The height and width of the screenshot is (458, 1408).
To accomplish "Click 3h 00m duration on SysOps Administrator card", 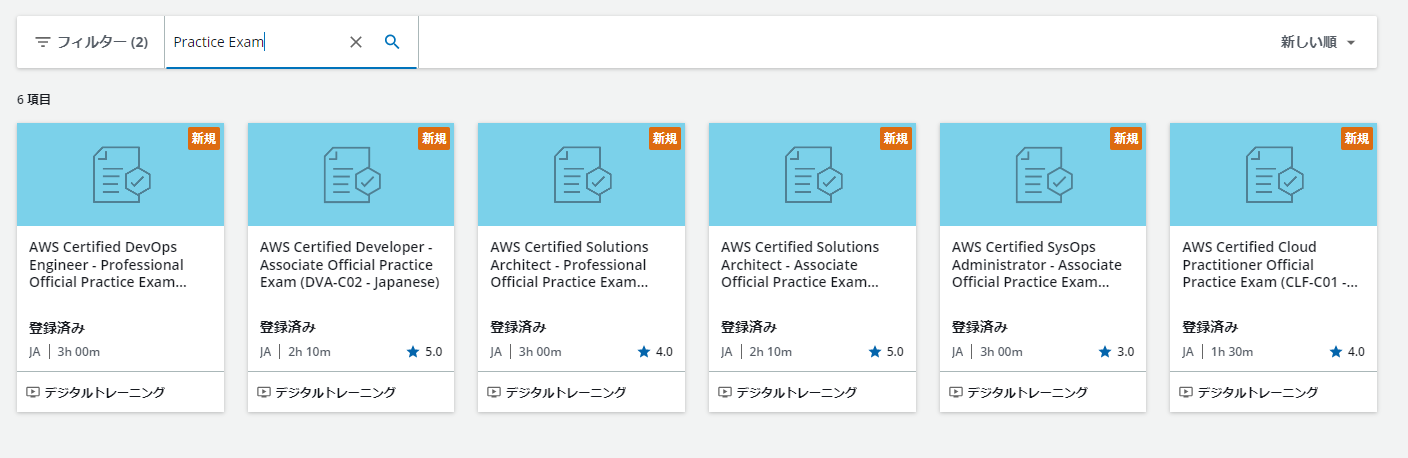I will pos(1002,352).
